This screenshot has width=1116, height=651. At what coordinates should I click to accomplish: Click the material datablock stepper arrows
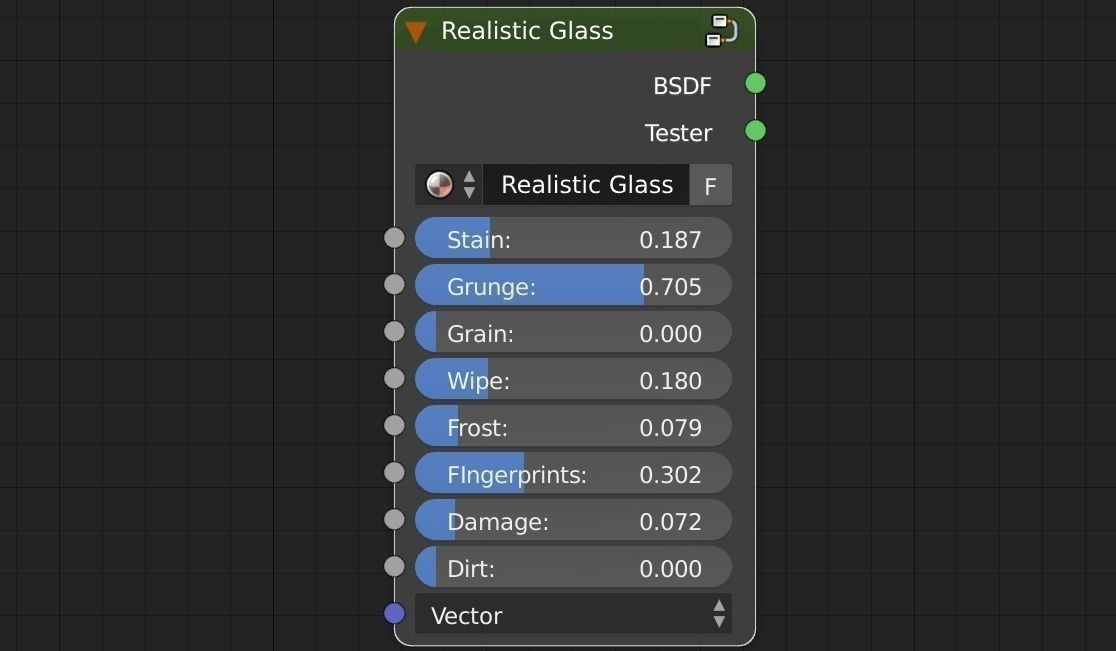[468, 184]
